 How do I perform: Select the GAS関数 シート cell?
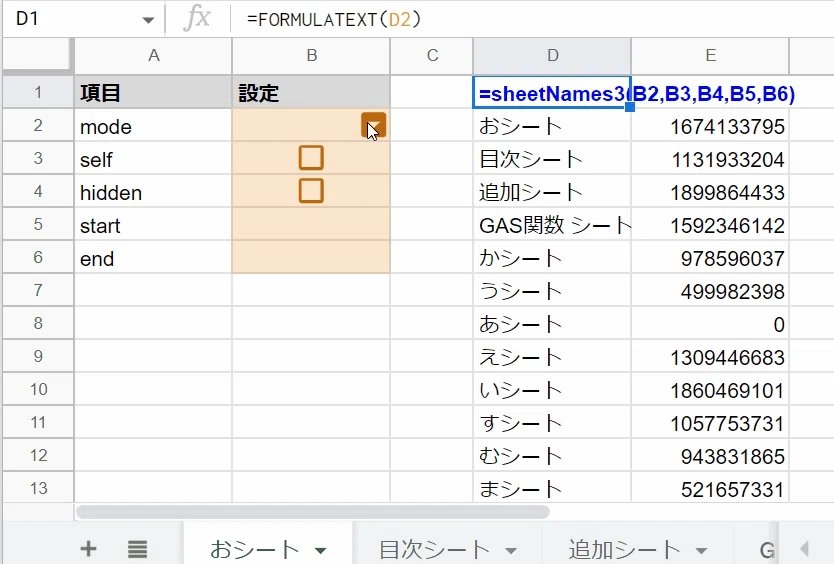(552, 224)
